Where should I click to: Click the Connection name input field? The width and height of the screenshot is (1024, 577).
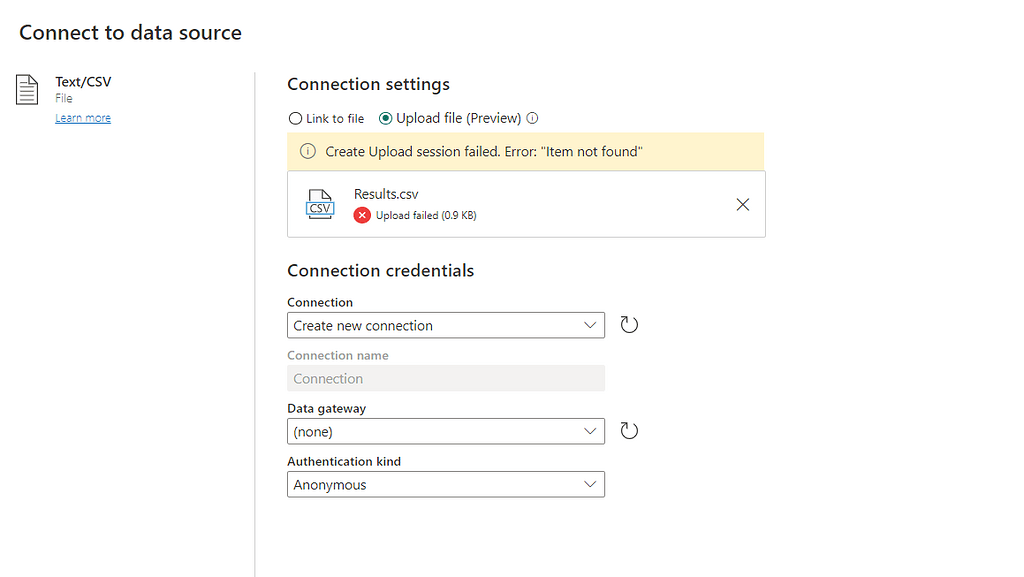(445, 378)
